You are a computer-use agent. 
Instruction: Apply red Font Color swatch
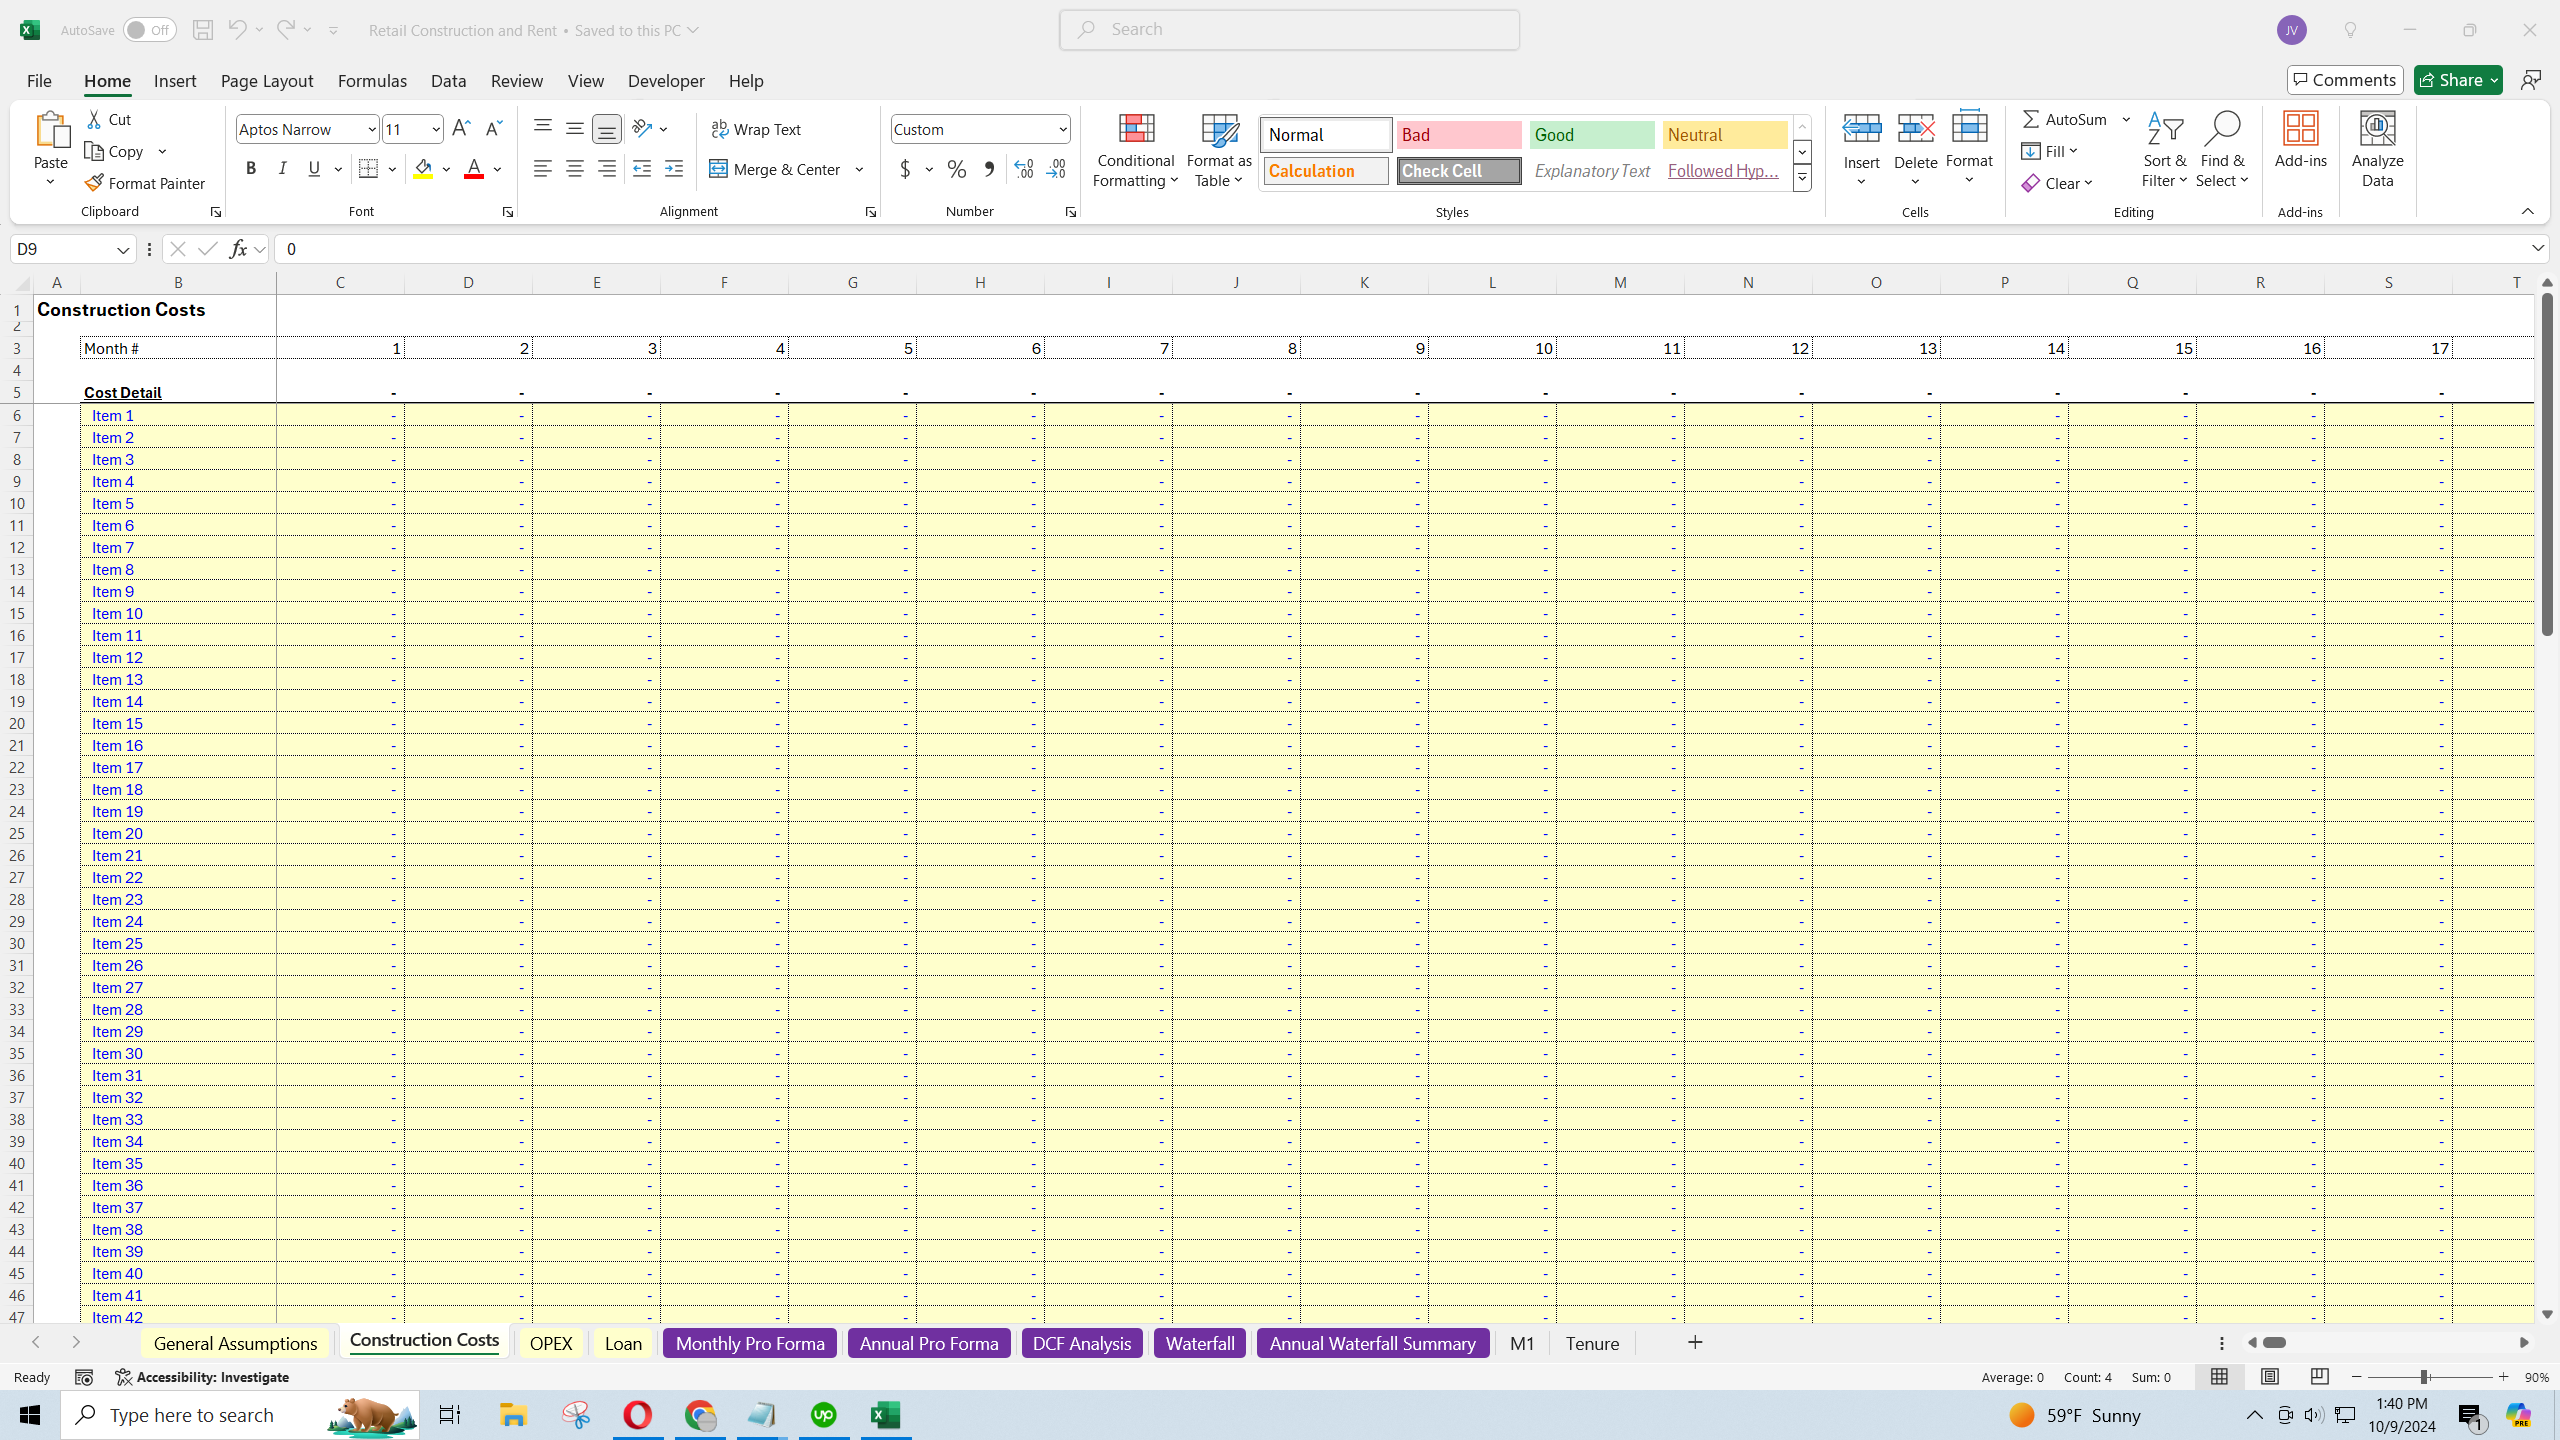coord(474,169)
